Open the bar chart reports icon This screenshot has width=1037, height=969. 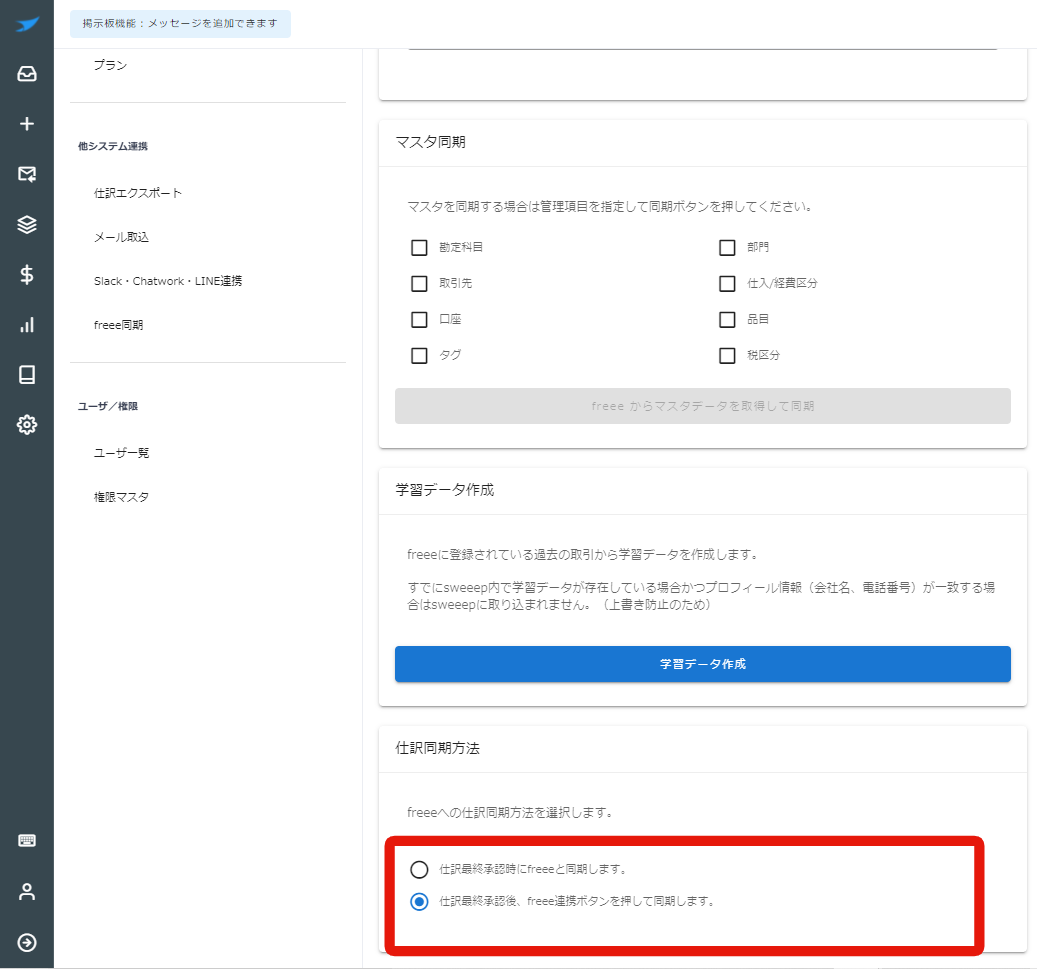27,325
